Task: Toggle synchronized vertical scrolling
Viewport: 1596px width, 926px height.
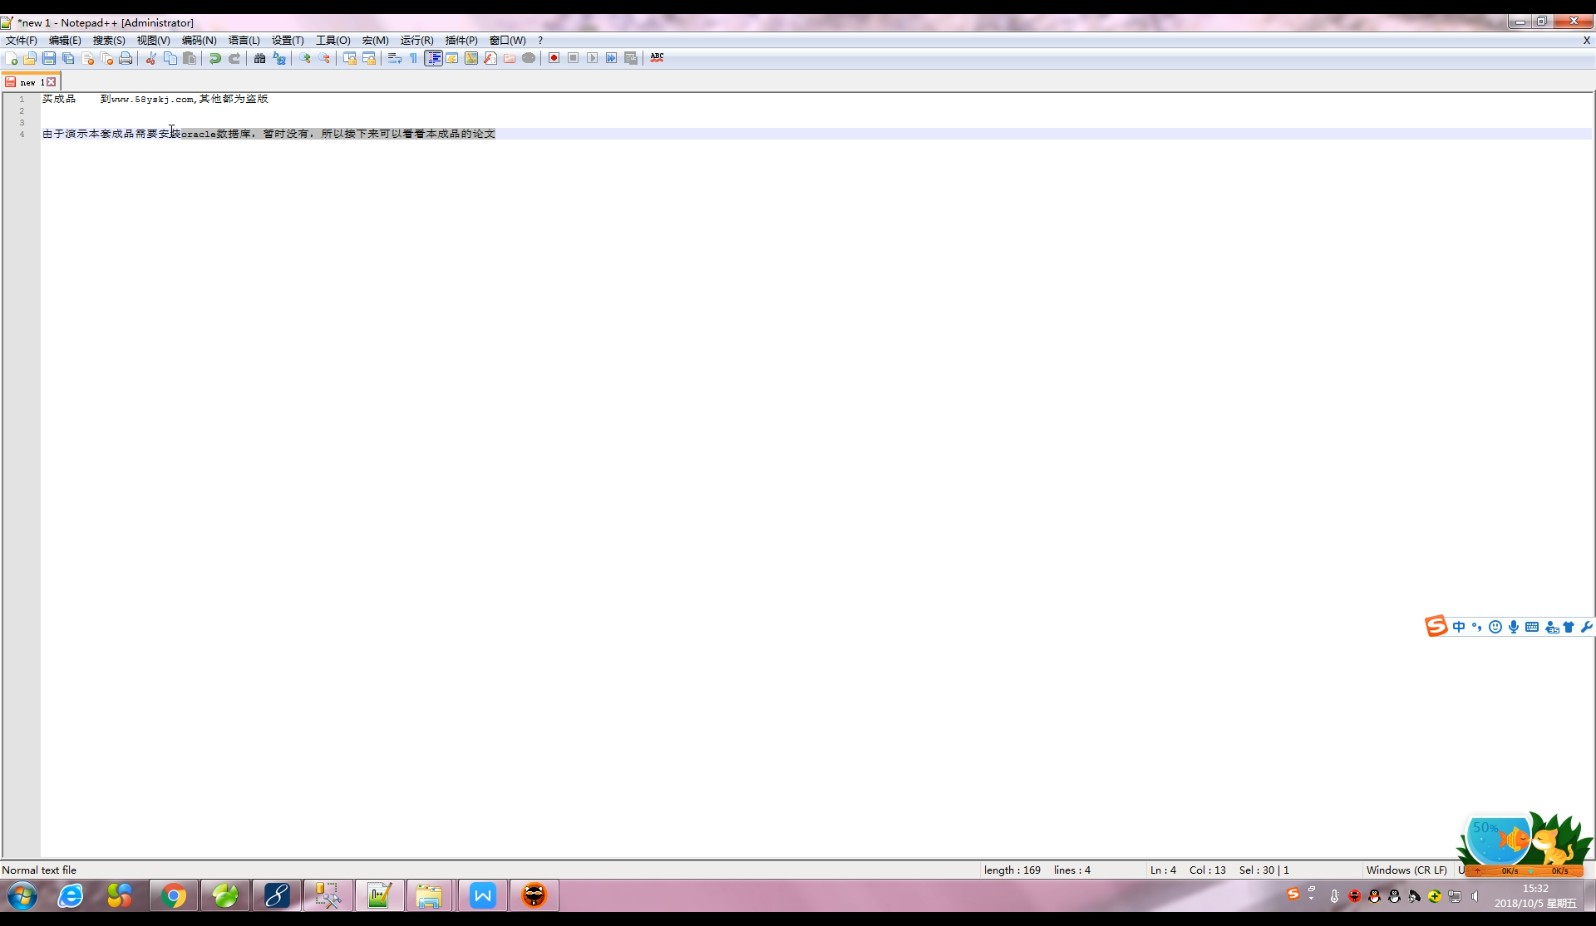Action: click(350, 58)
